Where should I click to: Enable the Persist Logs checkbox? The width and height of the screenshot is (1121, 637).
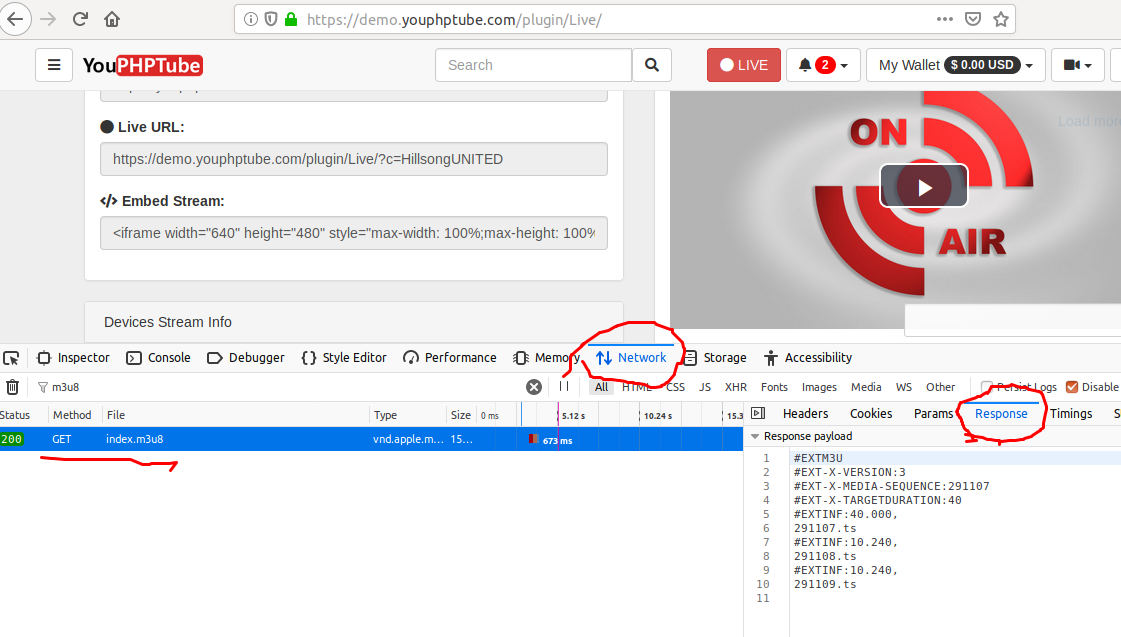985,387
